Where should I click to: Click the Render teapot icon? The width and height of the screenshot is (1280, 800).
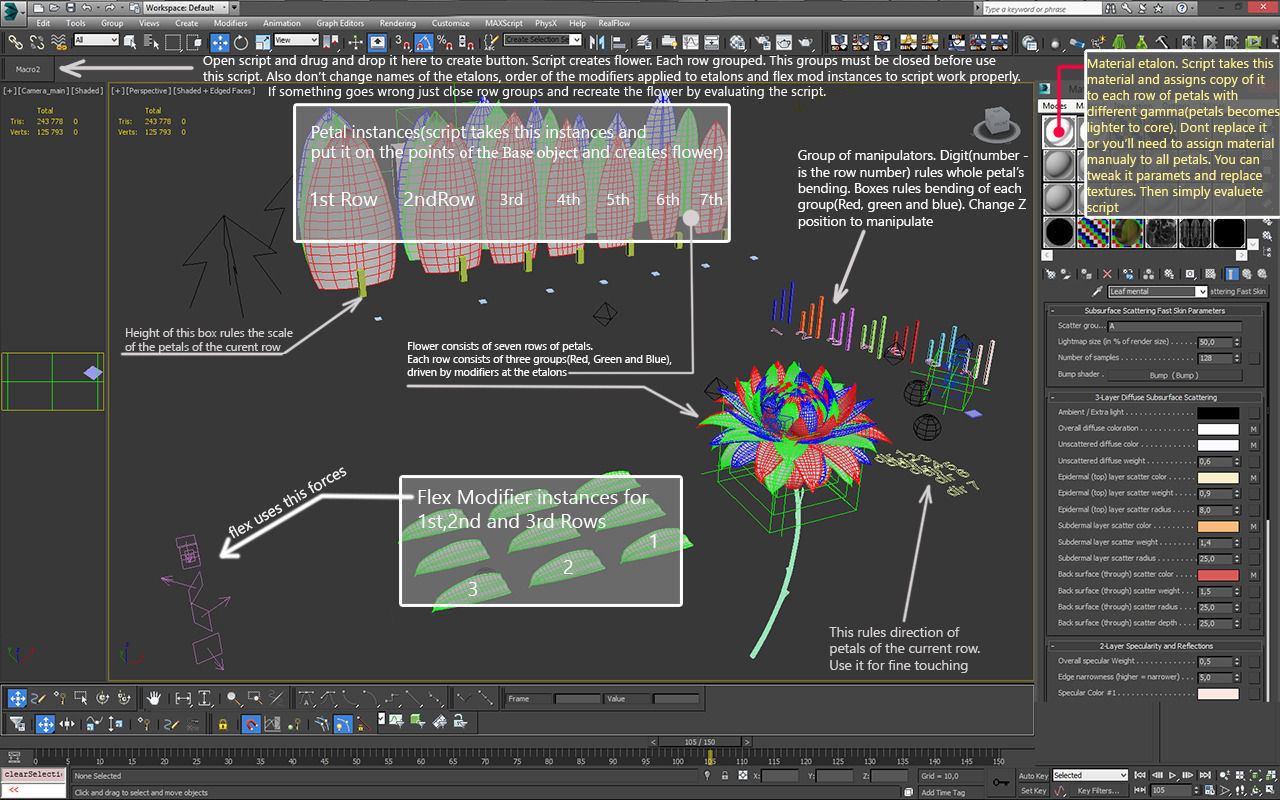806,42
